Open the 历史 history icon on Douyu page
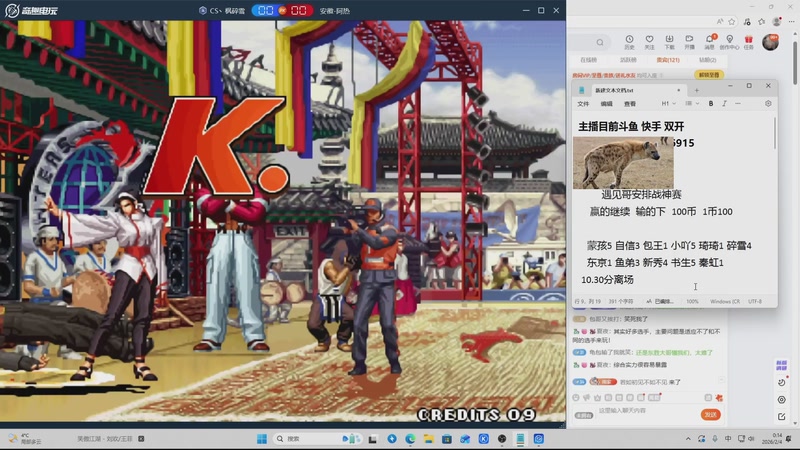 [x=629, y=42]
